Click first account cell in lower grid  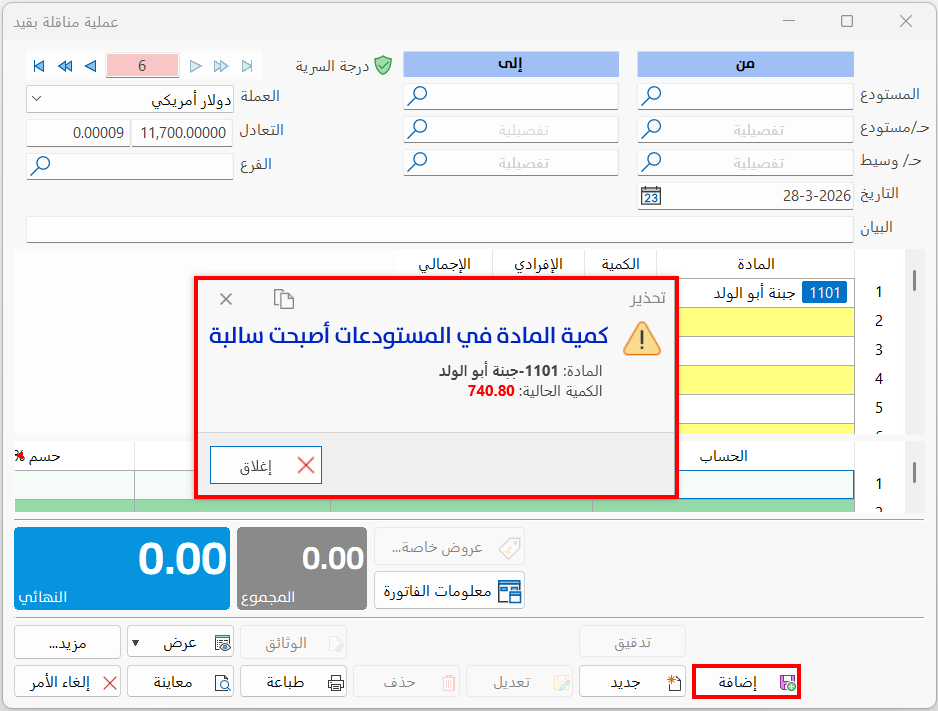[x=766, y=484]
